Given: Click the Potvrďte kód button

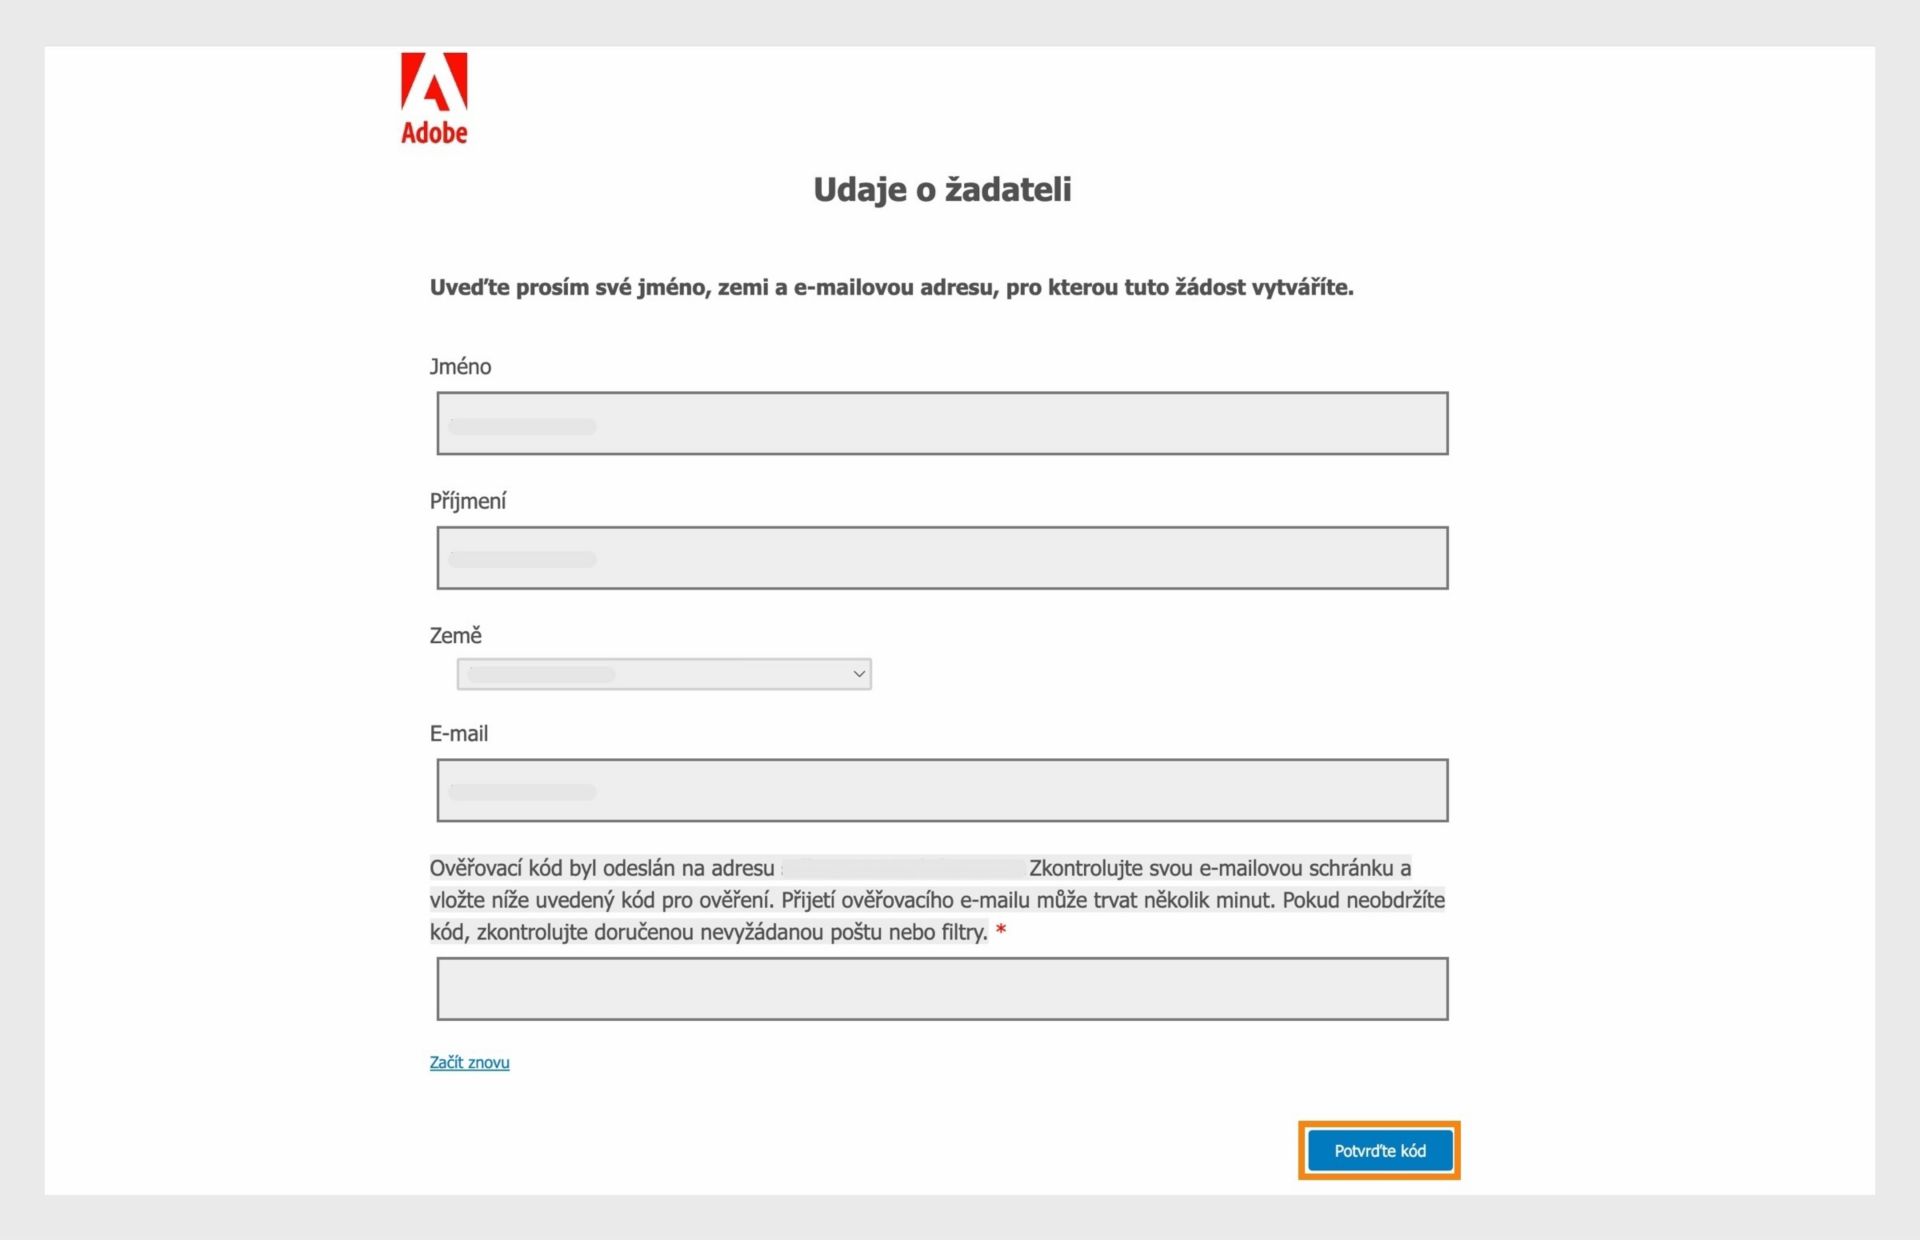Looking at the screenshot, I should [1380, 1151].
